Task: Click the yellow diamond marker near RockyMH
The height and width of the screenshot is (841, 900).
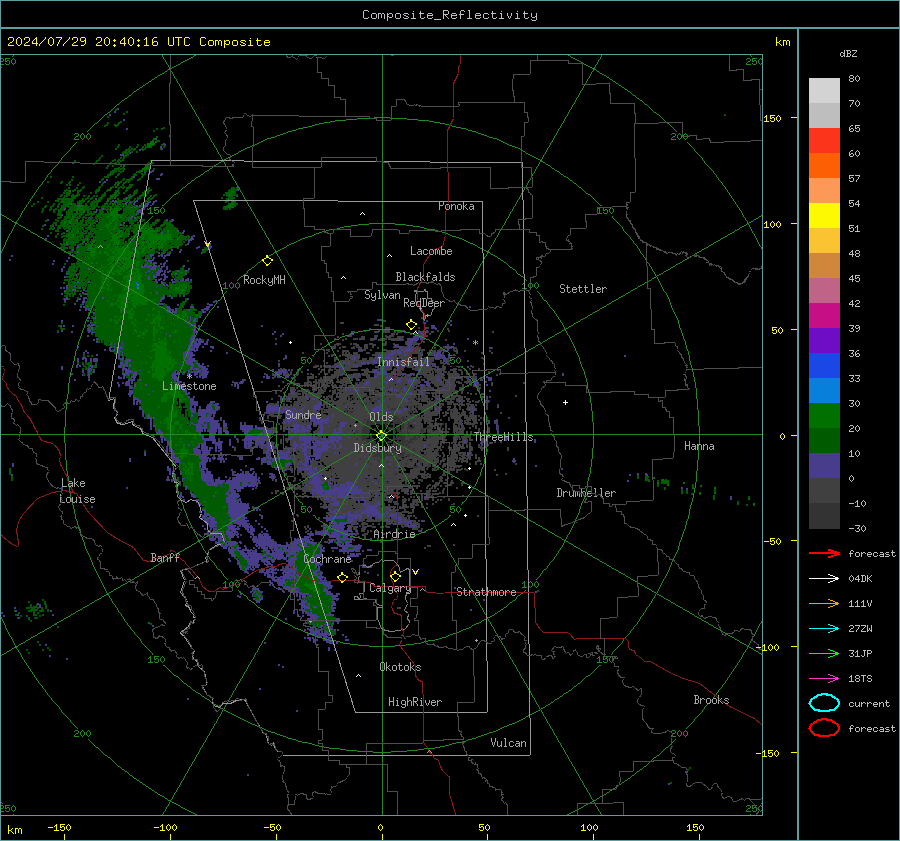Action: (x=267, y=261)
